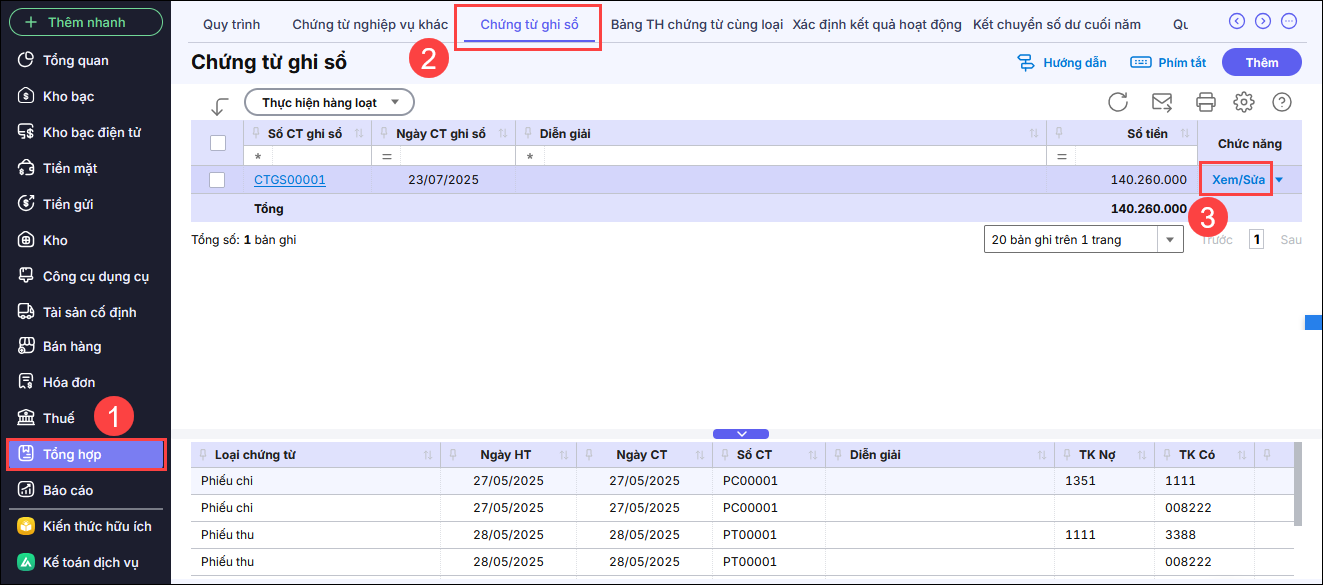1323x585 pixels.
Task: Switch to Chứng từ nghiệp vụ khác tab
Action: (x=370, y=24)
